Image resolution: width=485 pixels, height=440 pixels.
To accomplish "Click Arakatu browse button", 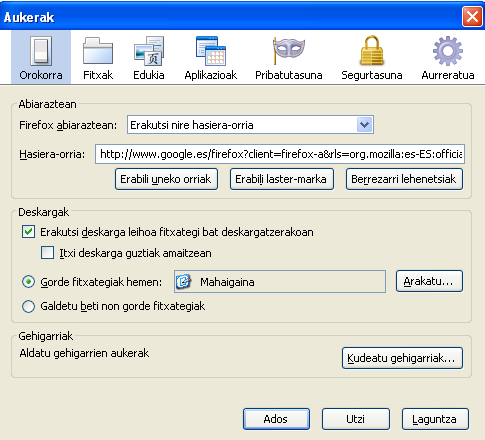I will [x=429, y=281].
